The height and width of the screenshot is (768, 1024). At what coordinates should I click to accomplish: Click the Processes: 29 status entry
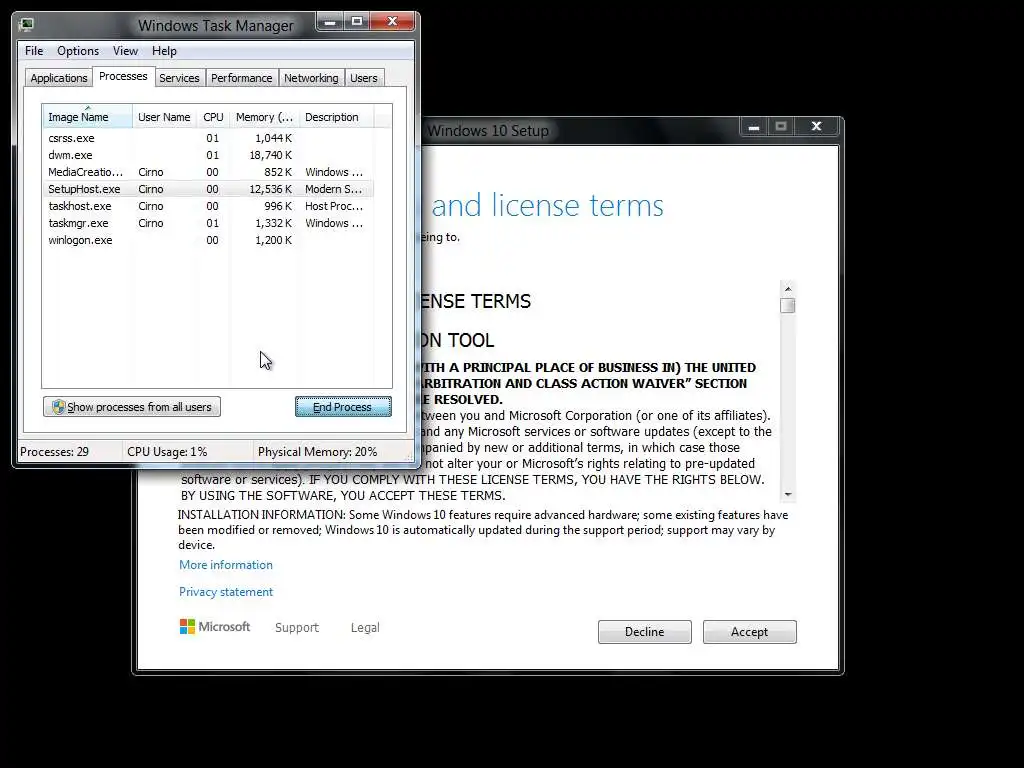tap(54, 452)
